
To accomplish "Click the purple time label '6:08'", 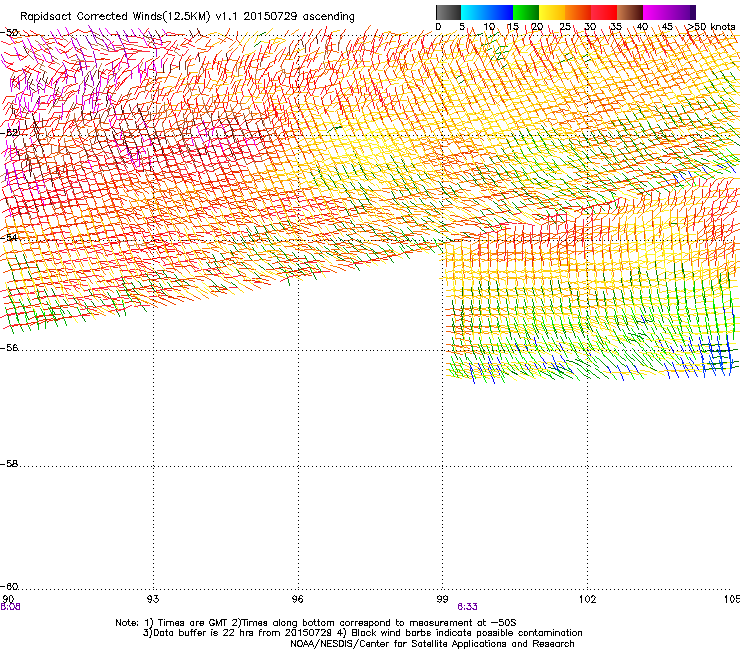I will [10, 607].
